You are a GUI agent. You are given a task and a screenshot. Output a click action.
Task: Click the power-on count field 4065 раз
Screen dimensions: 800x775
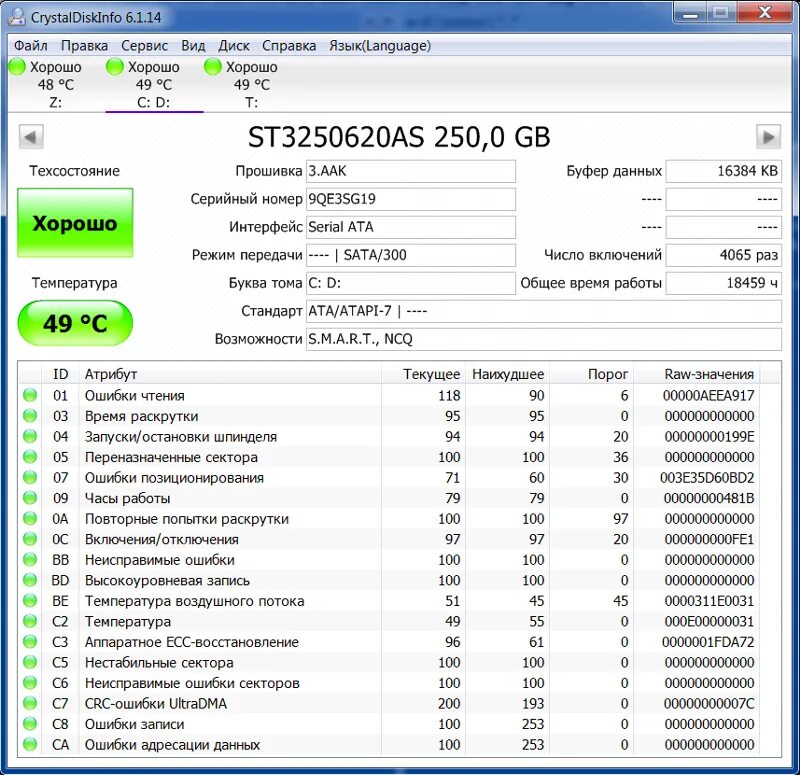click(x=723, y=255)
